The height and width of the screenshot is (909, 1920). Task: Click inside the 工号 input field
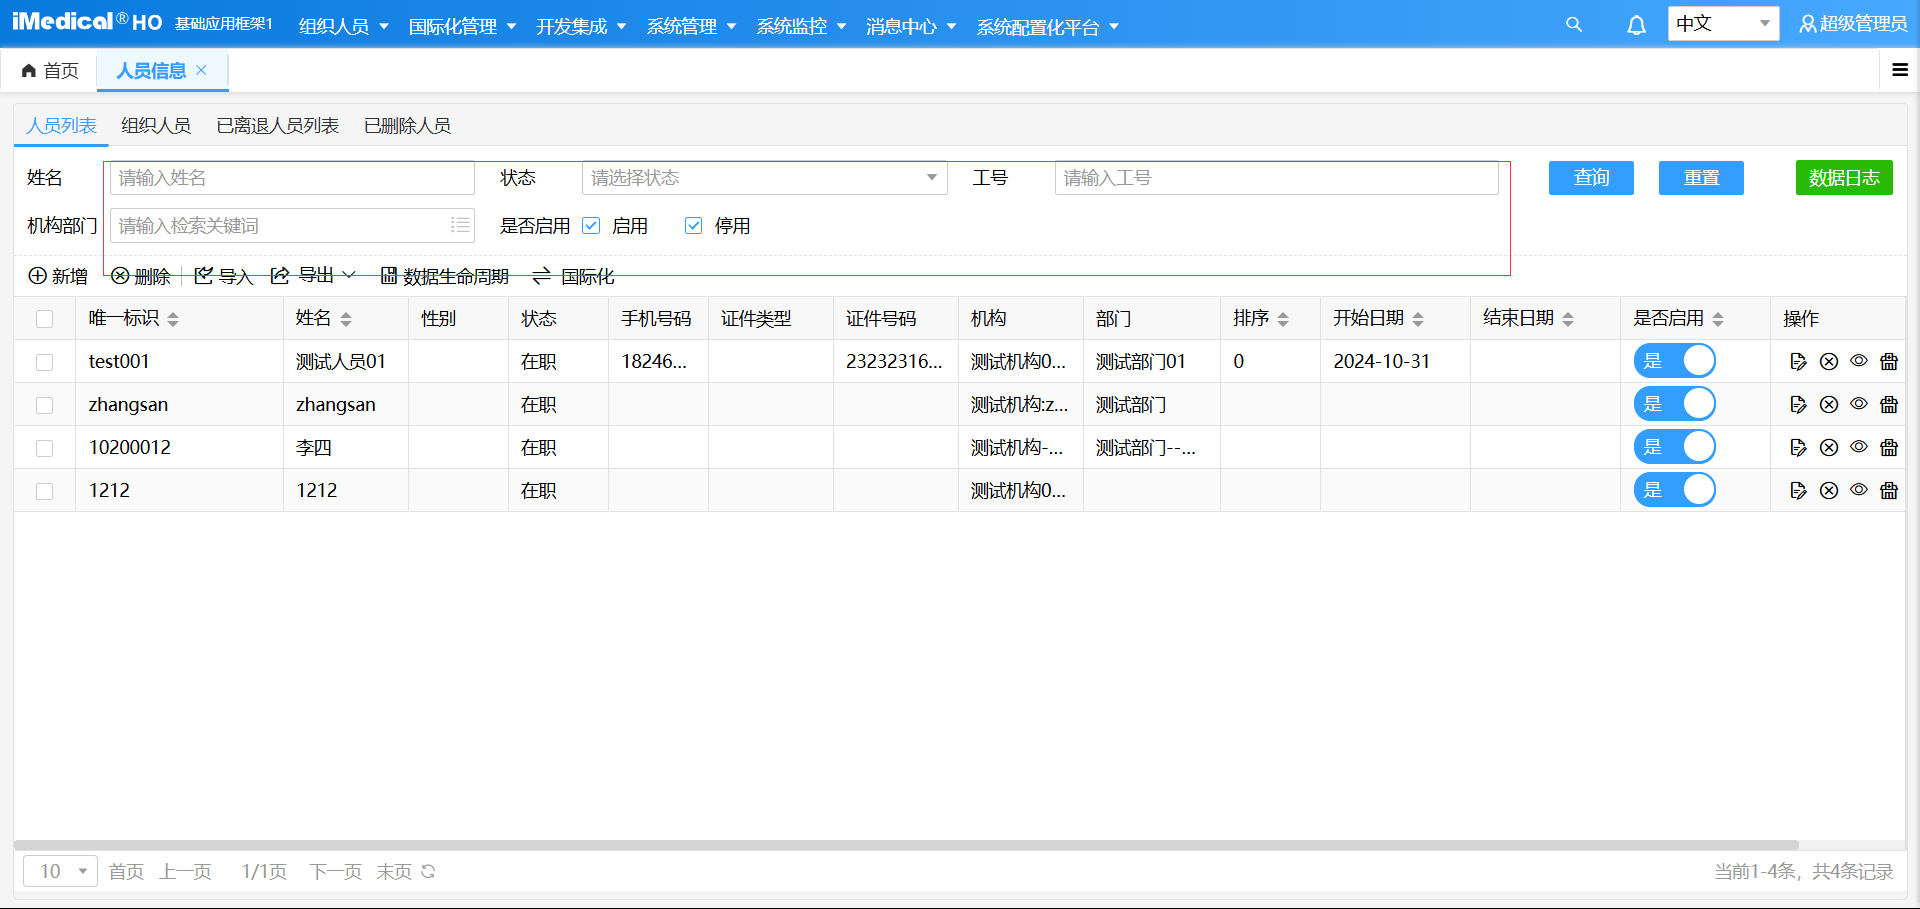tap(1277, 177)
